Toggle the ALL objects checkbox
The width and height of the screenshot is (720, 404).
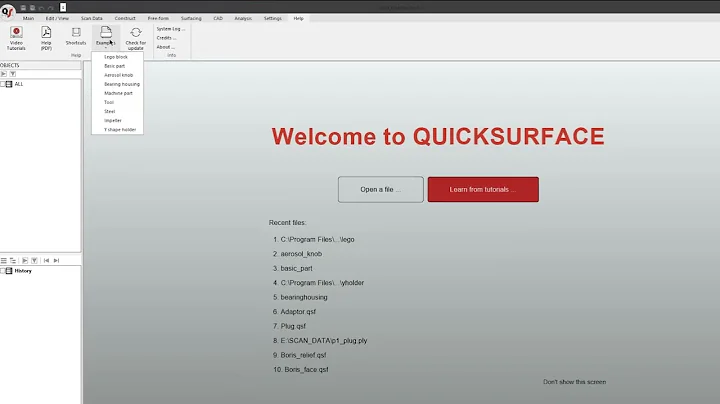[2, 84]
